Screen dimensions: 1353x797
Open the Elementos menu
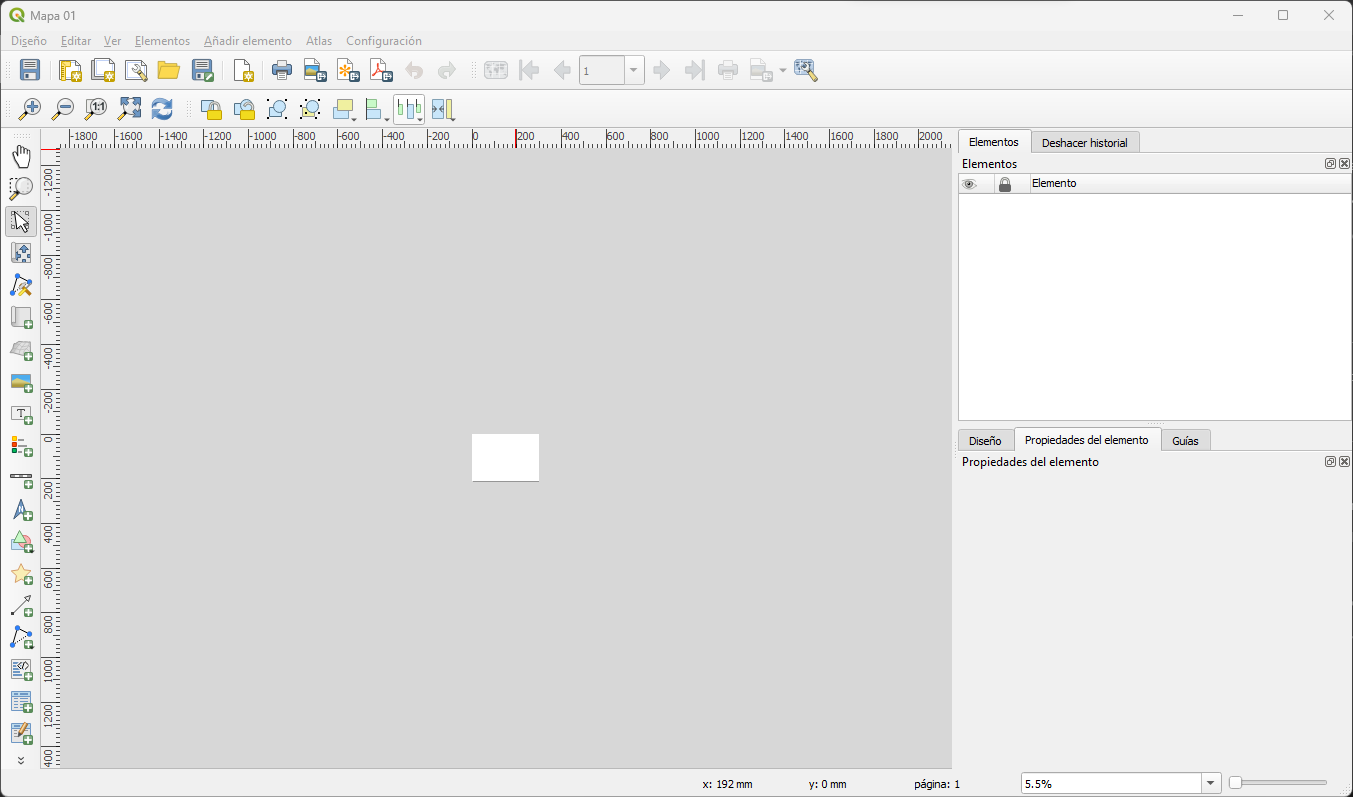coord(162,41)
